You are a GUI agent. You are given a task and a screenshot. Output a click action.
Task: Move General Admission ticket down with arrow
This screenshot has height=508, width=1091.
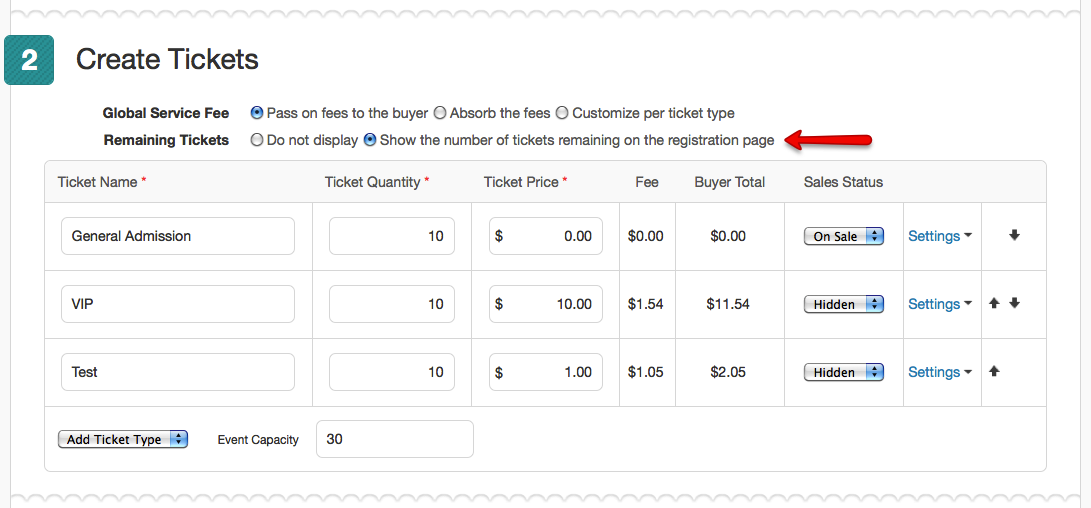click(1014, 236)
